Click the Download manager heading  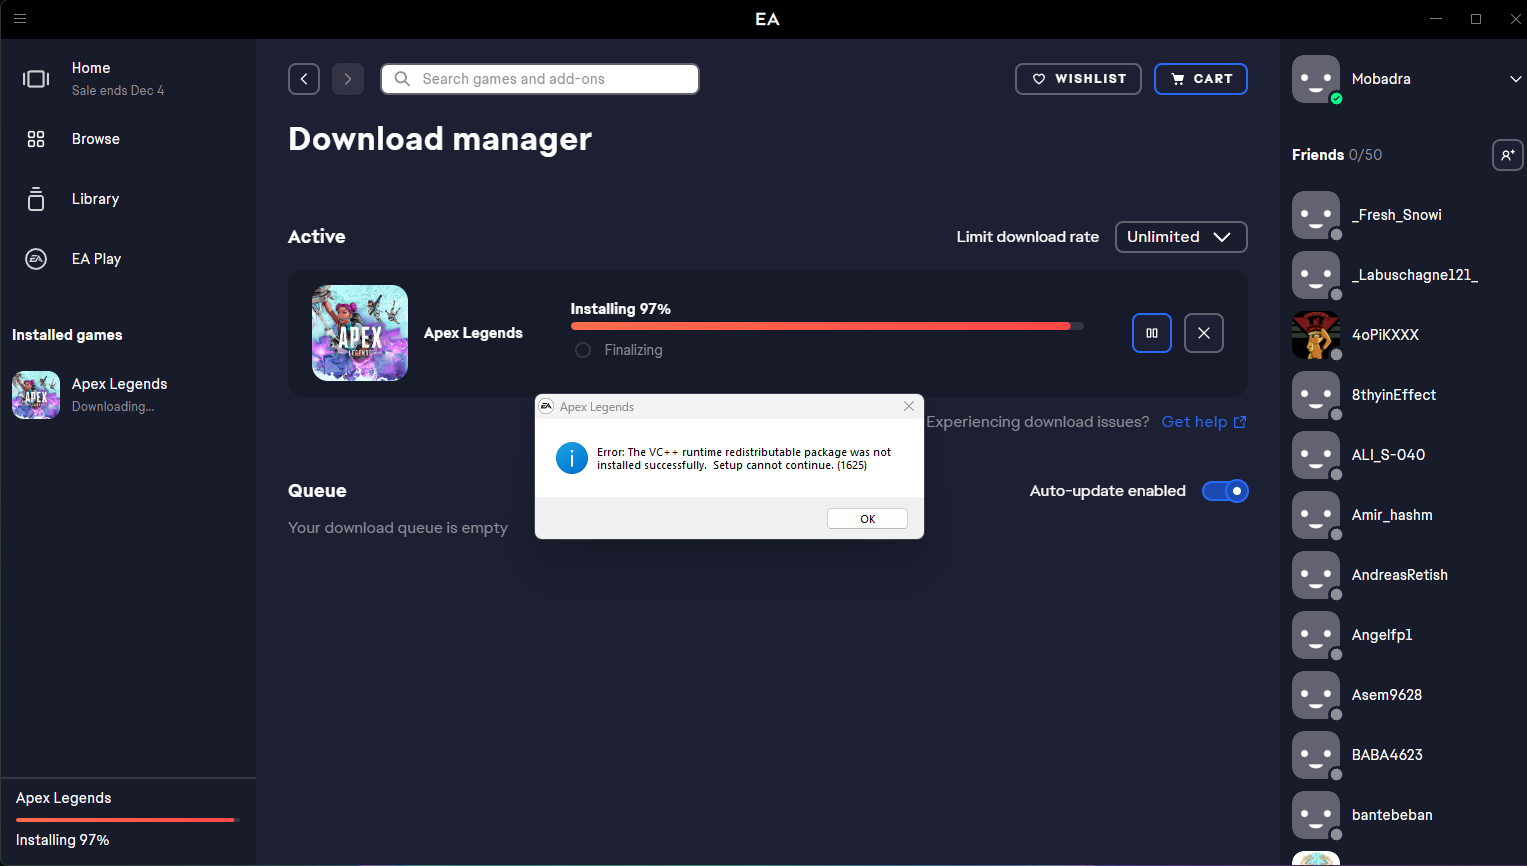440,139
